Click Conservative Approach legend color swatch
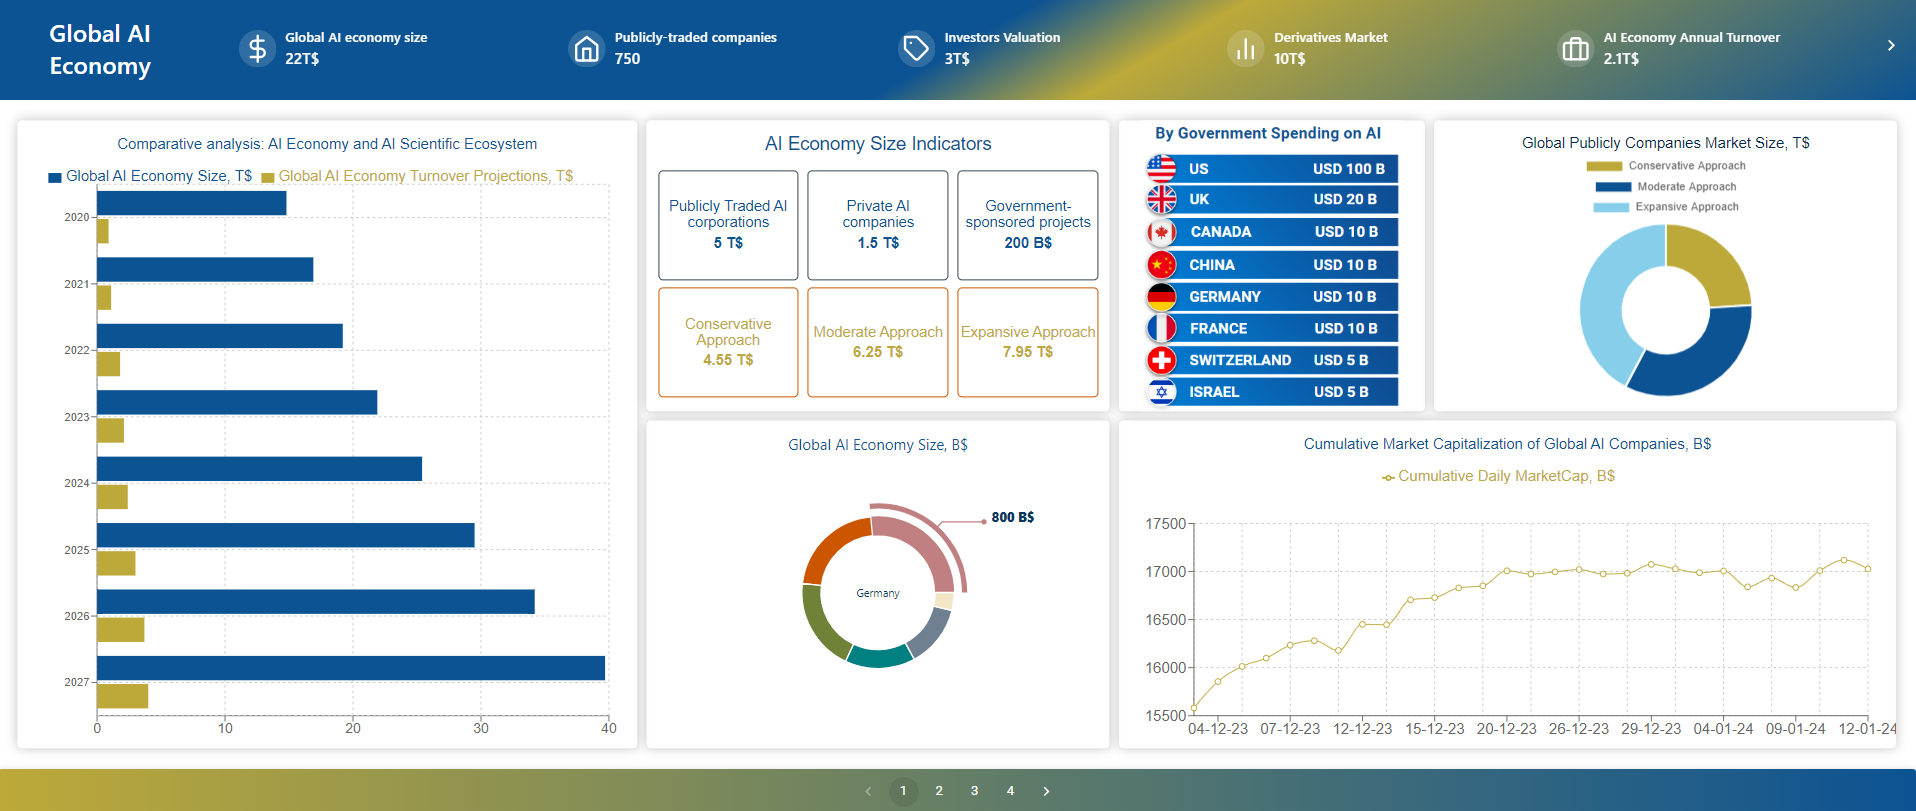The width and height of the screenshot is (1916, 811). (1604, 166)
